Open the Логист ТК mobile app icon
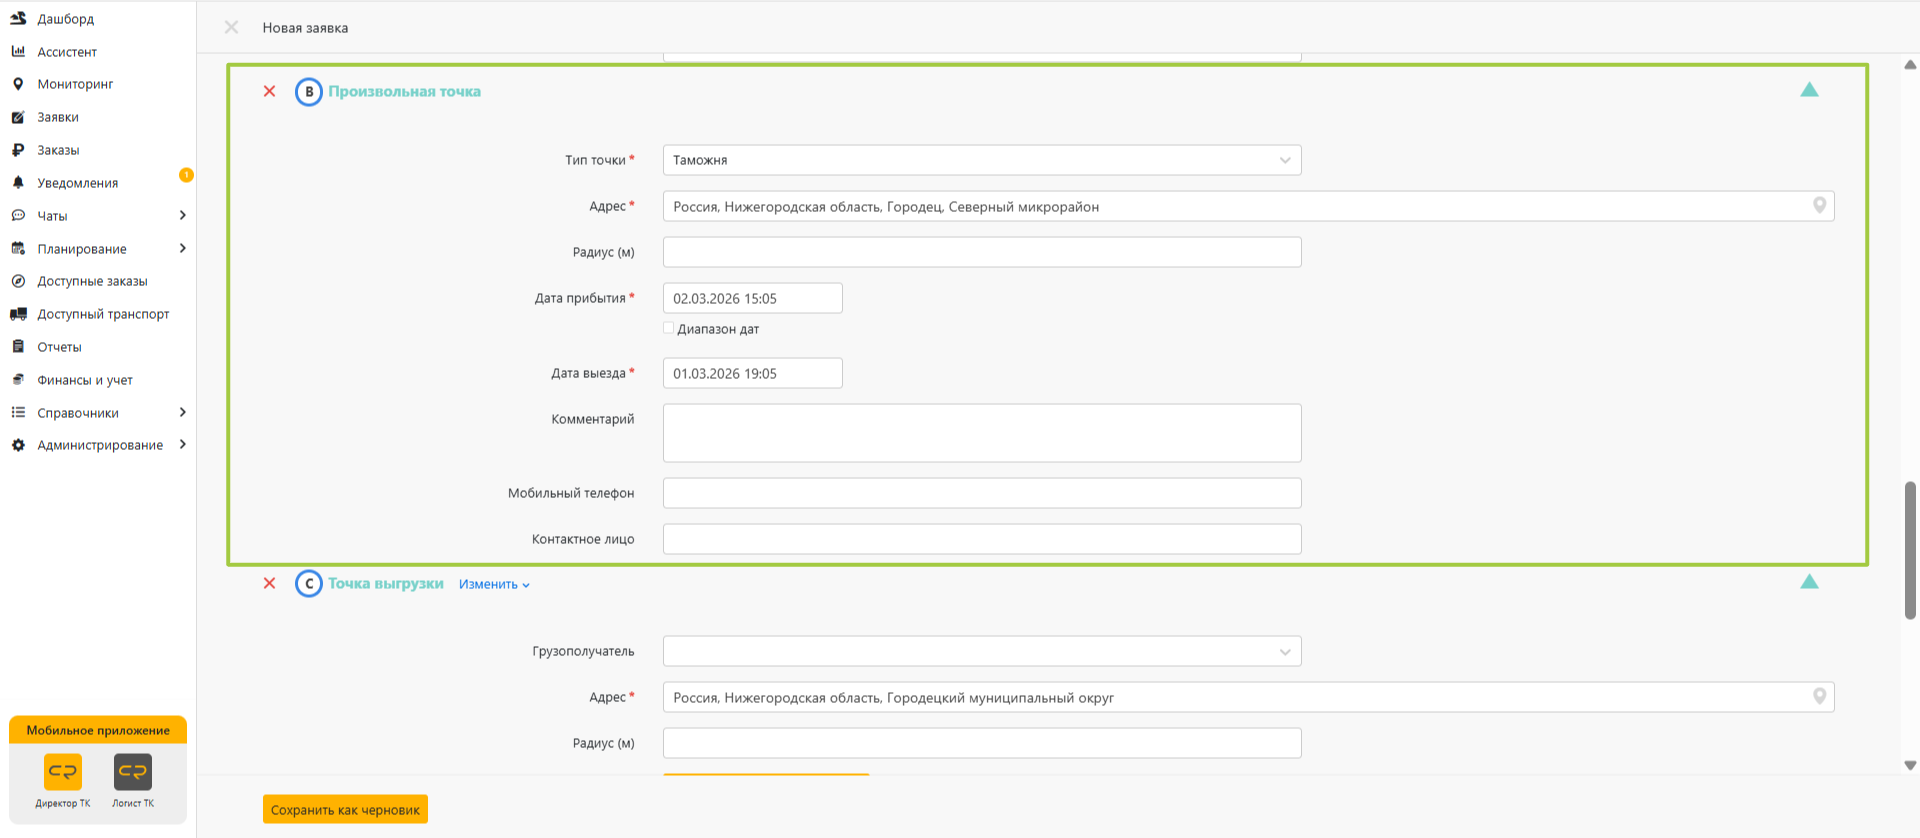The image size is (1920, 838). (x=133, y=772)
